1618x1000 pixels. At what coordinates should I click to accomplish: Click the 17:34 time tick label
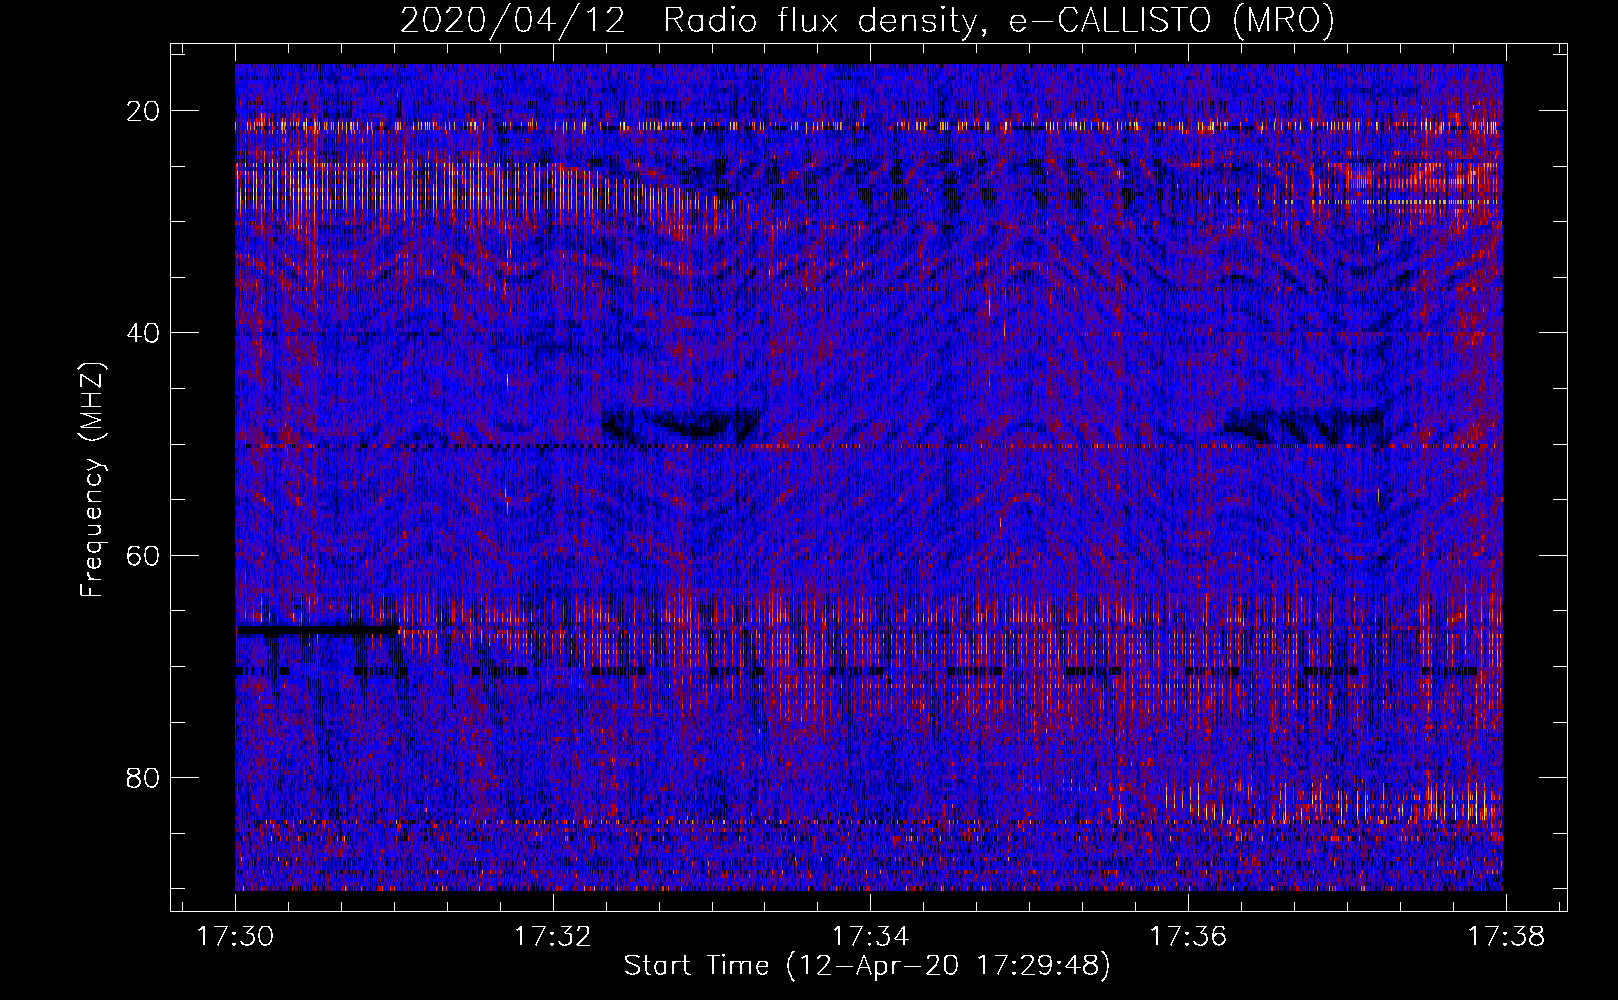click(870, 937)
